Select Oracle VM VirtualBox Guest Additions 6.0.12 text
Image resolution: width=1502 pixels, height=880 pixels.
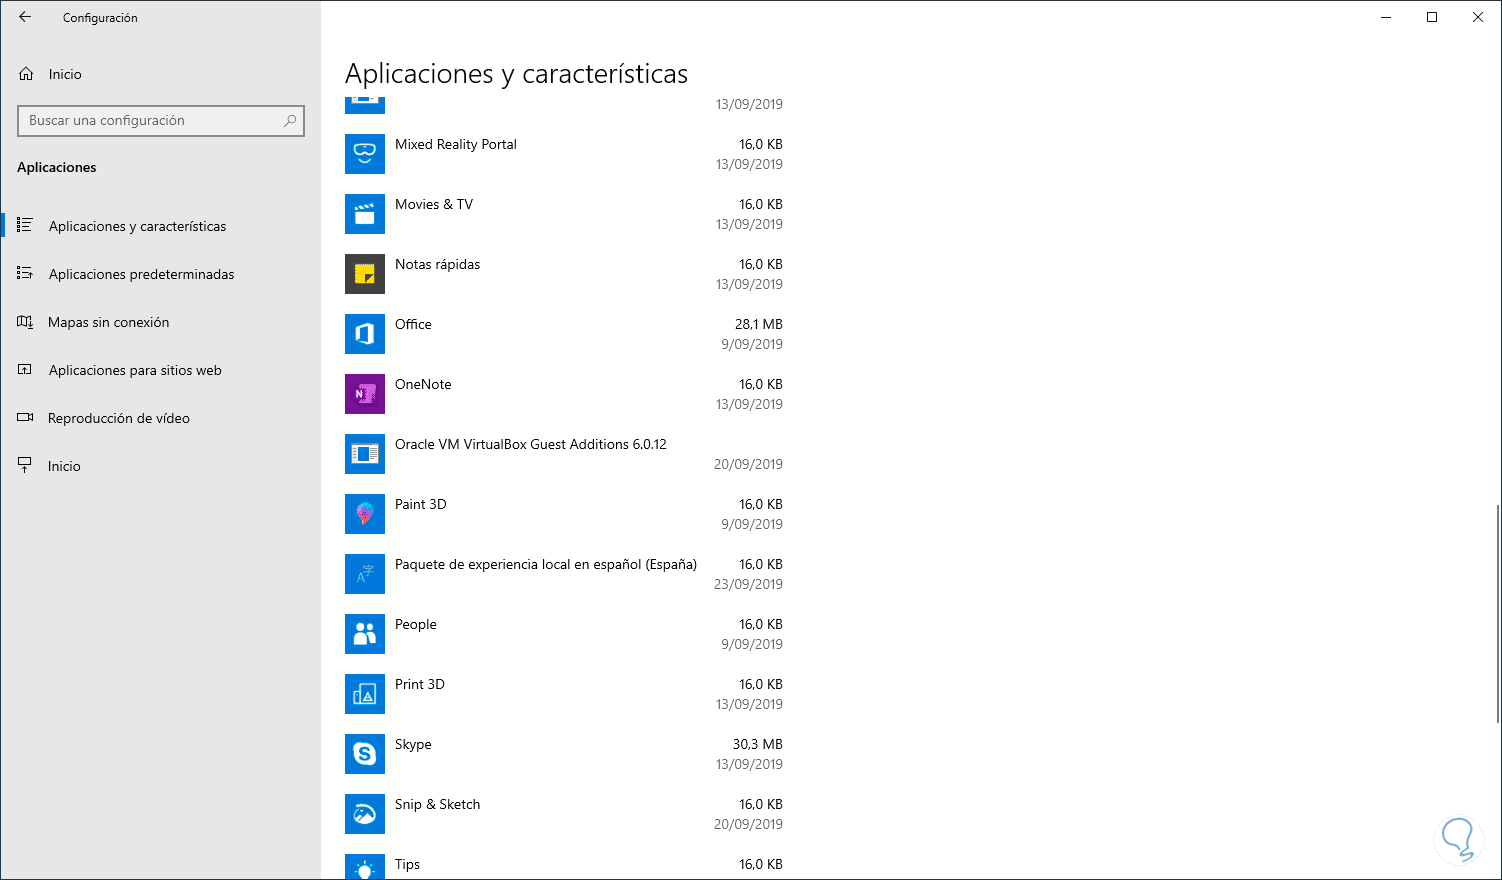click(x=531, y=444)
